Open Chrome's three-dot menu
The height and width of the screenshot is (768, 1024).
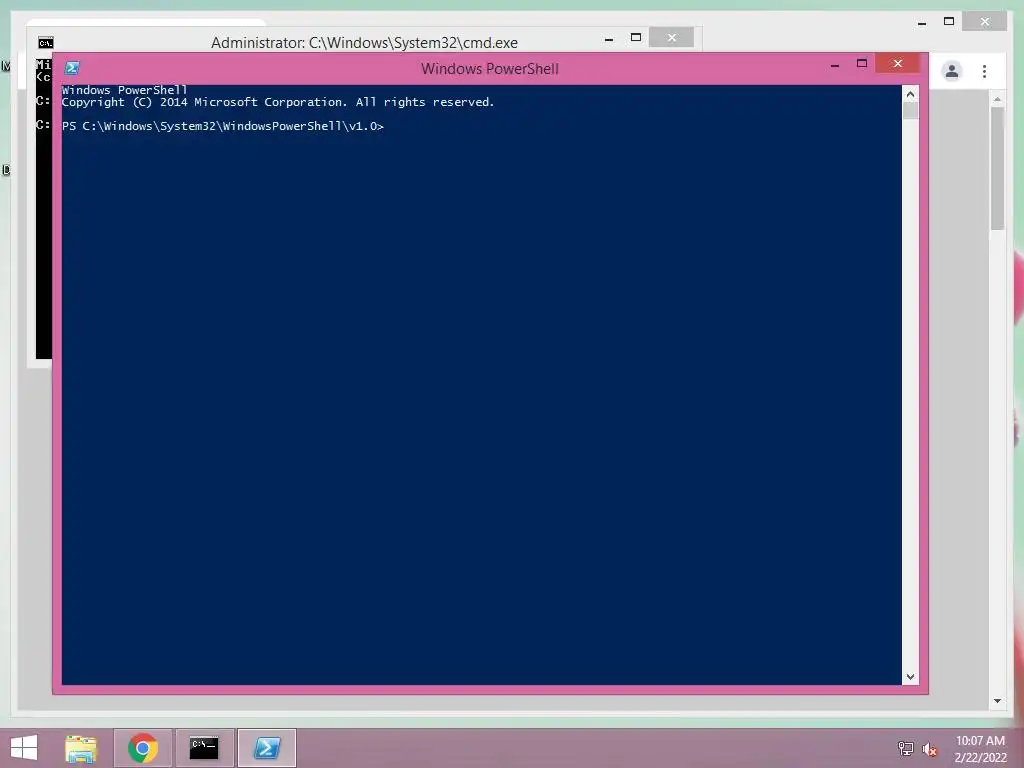[x=984, y=71]
